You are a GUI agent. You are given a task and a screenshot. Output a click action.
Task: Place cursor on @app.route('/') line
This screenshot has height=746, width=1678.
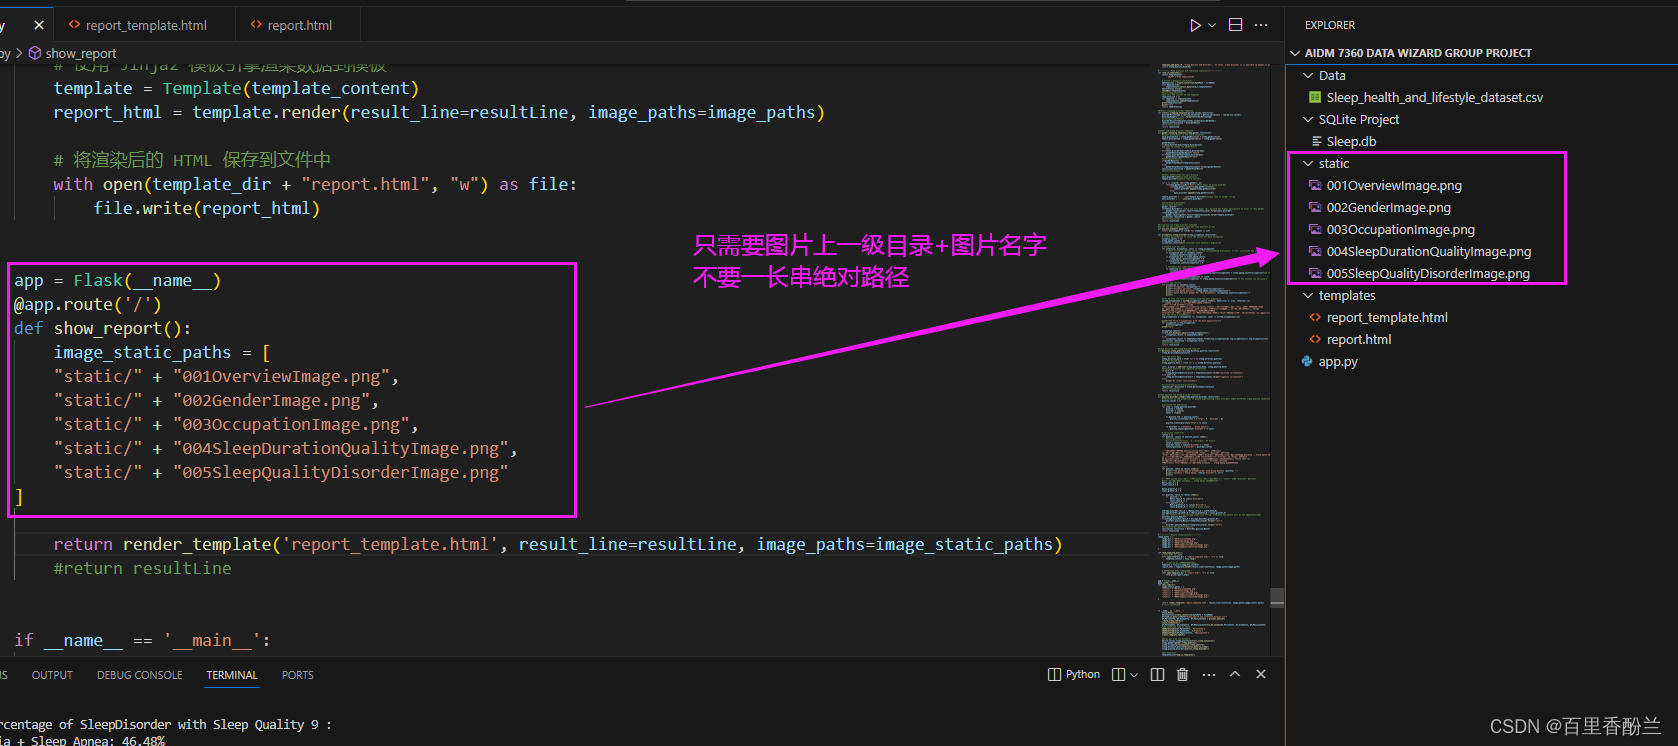(x=88, y=305)
